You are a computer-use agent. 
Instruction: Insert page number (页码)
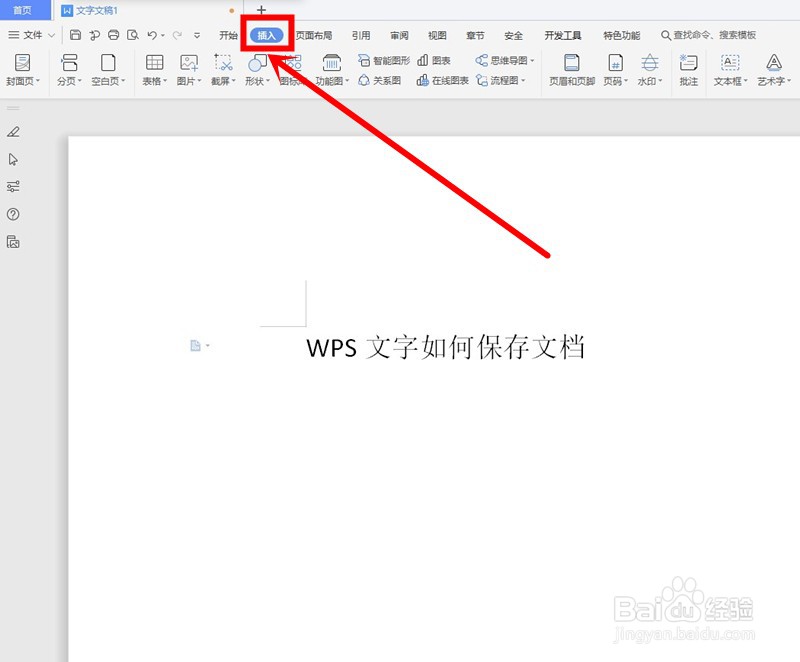(615, 69)
